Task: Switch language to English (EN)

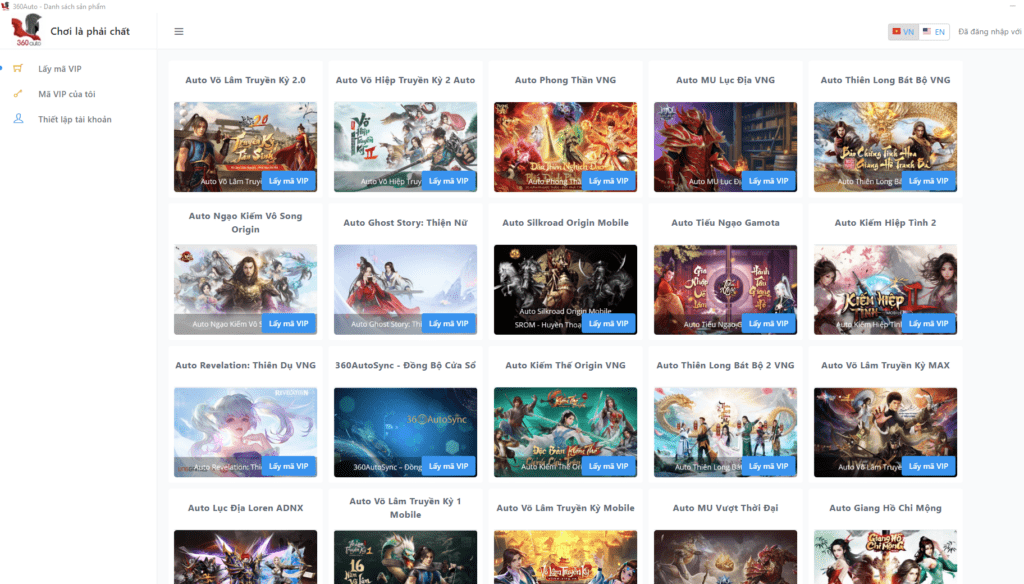Action: pyautogui.click(x=934, y=32)
